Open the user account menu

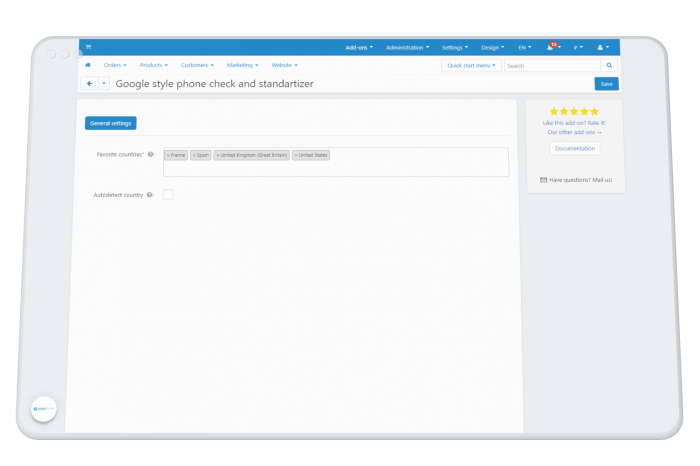tap(603, 47)
